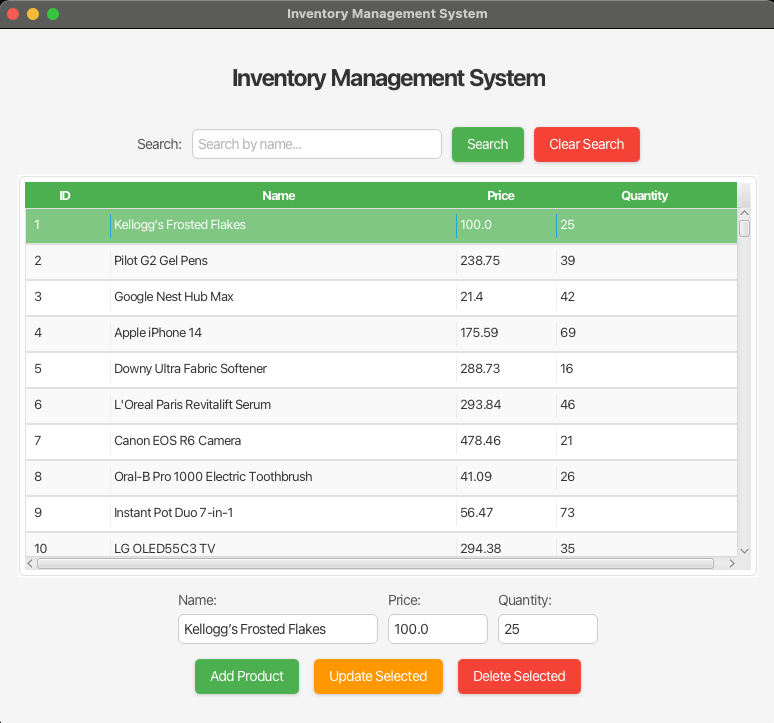774x723 pixels.
Task: Sort by the Quantity column header
Action: click(645, 195)
